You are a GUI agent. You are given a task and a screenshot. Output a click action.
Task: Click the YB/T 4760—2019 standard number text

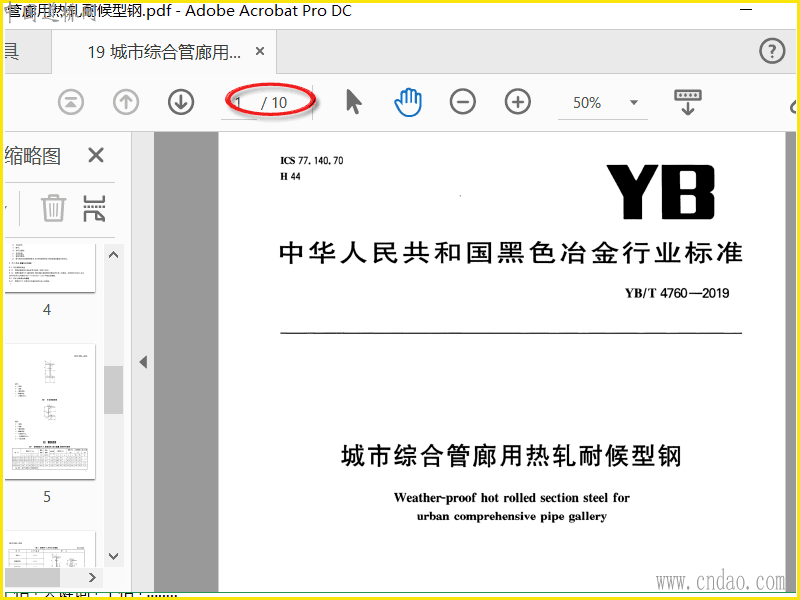[677, 293]
